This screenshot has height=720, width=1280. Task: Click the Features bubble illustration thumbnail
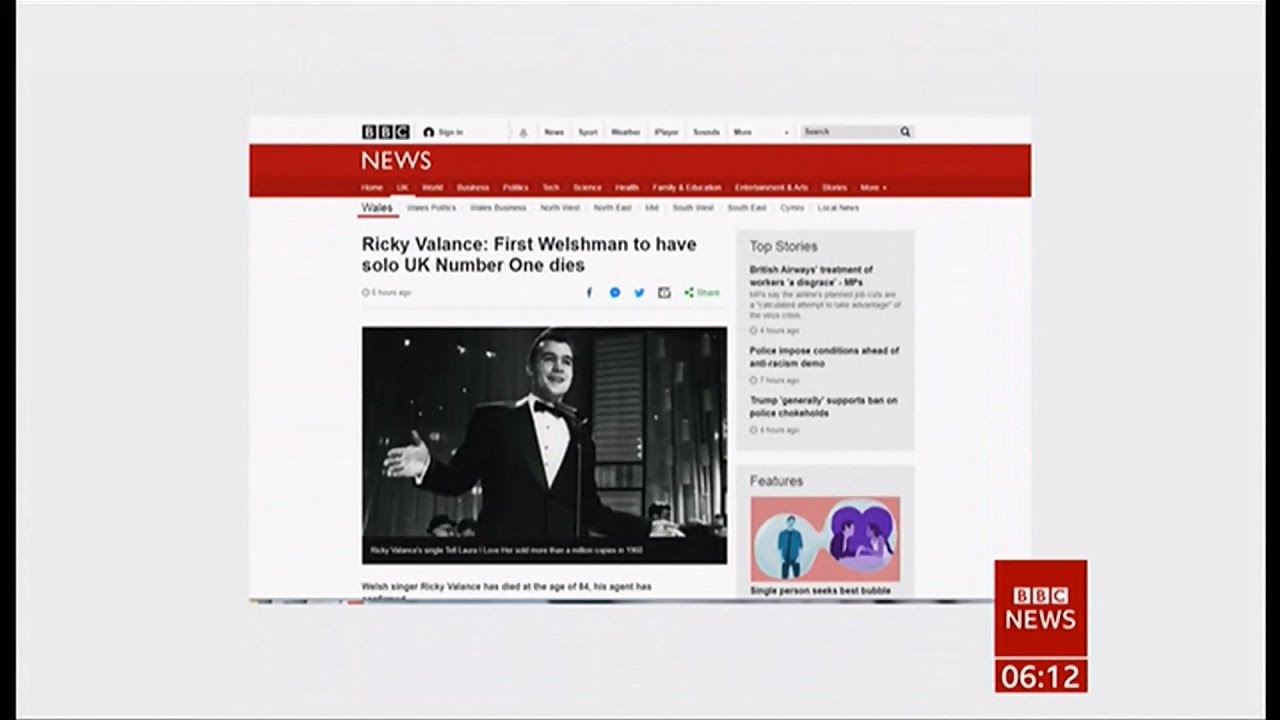pyautogui.click(x=825, y=539)
